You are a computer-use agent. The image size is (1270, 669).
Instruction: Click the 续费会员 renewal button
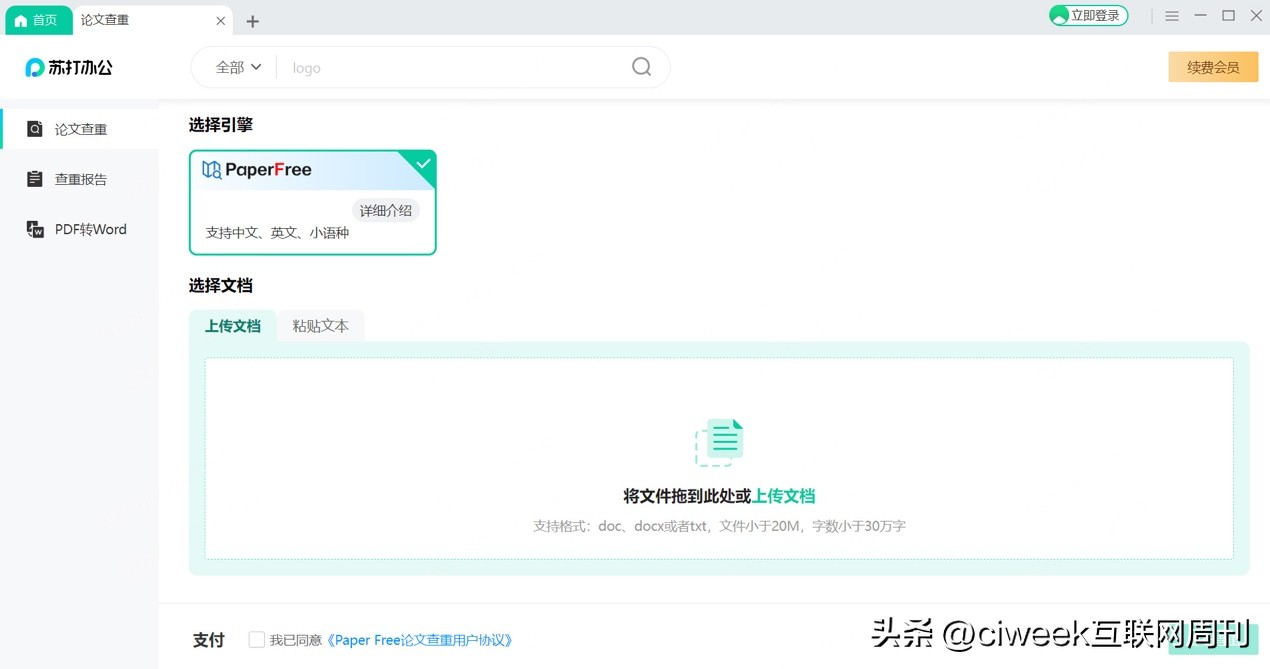coord(1213,67)
